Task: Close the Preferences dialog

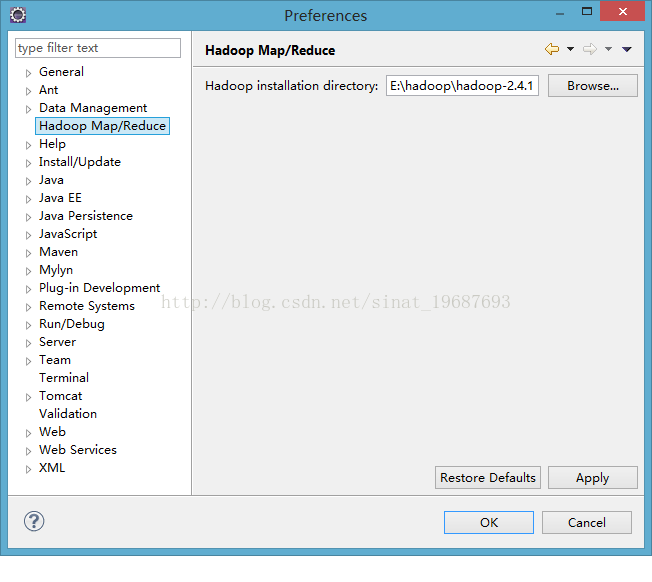Action: (622, 11)
